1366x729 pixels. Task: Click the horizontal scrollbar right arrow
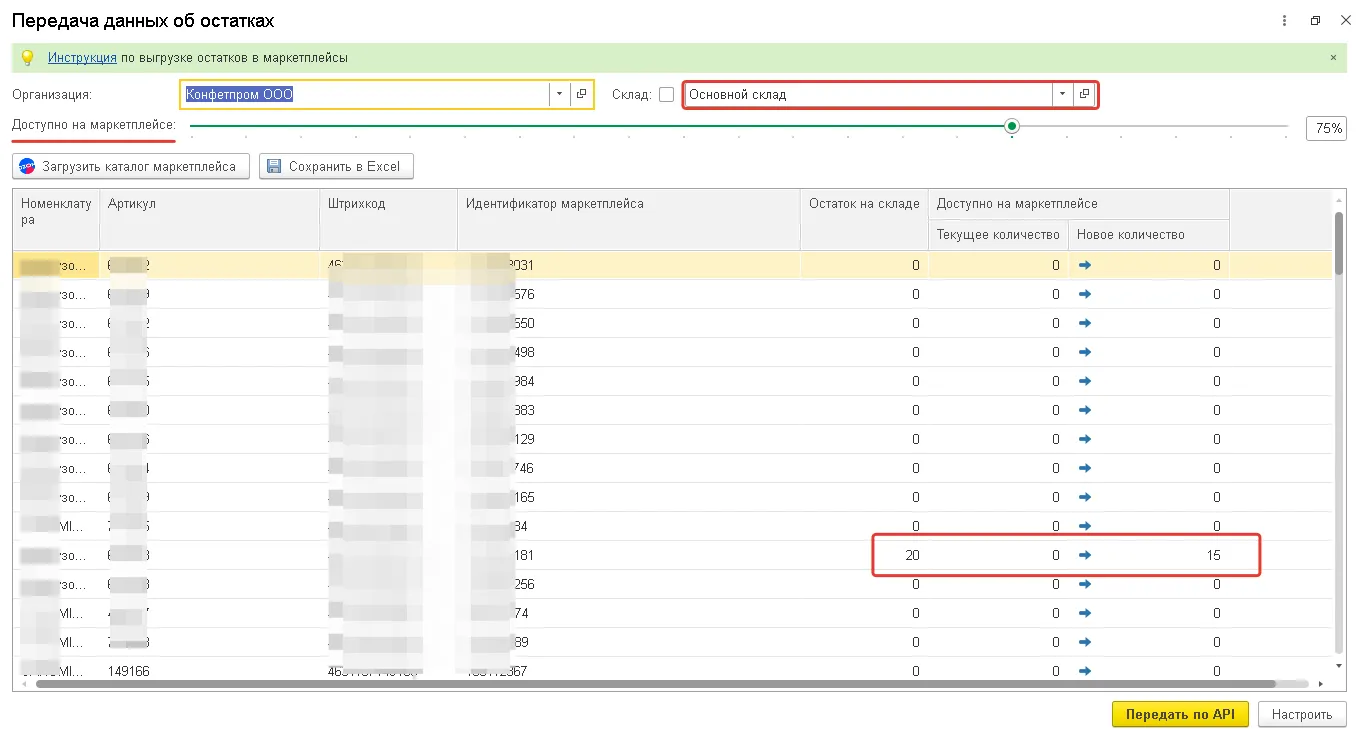point(1320,684)
